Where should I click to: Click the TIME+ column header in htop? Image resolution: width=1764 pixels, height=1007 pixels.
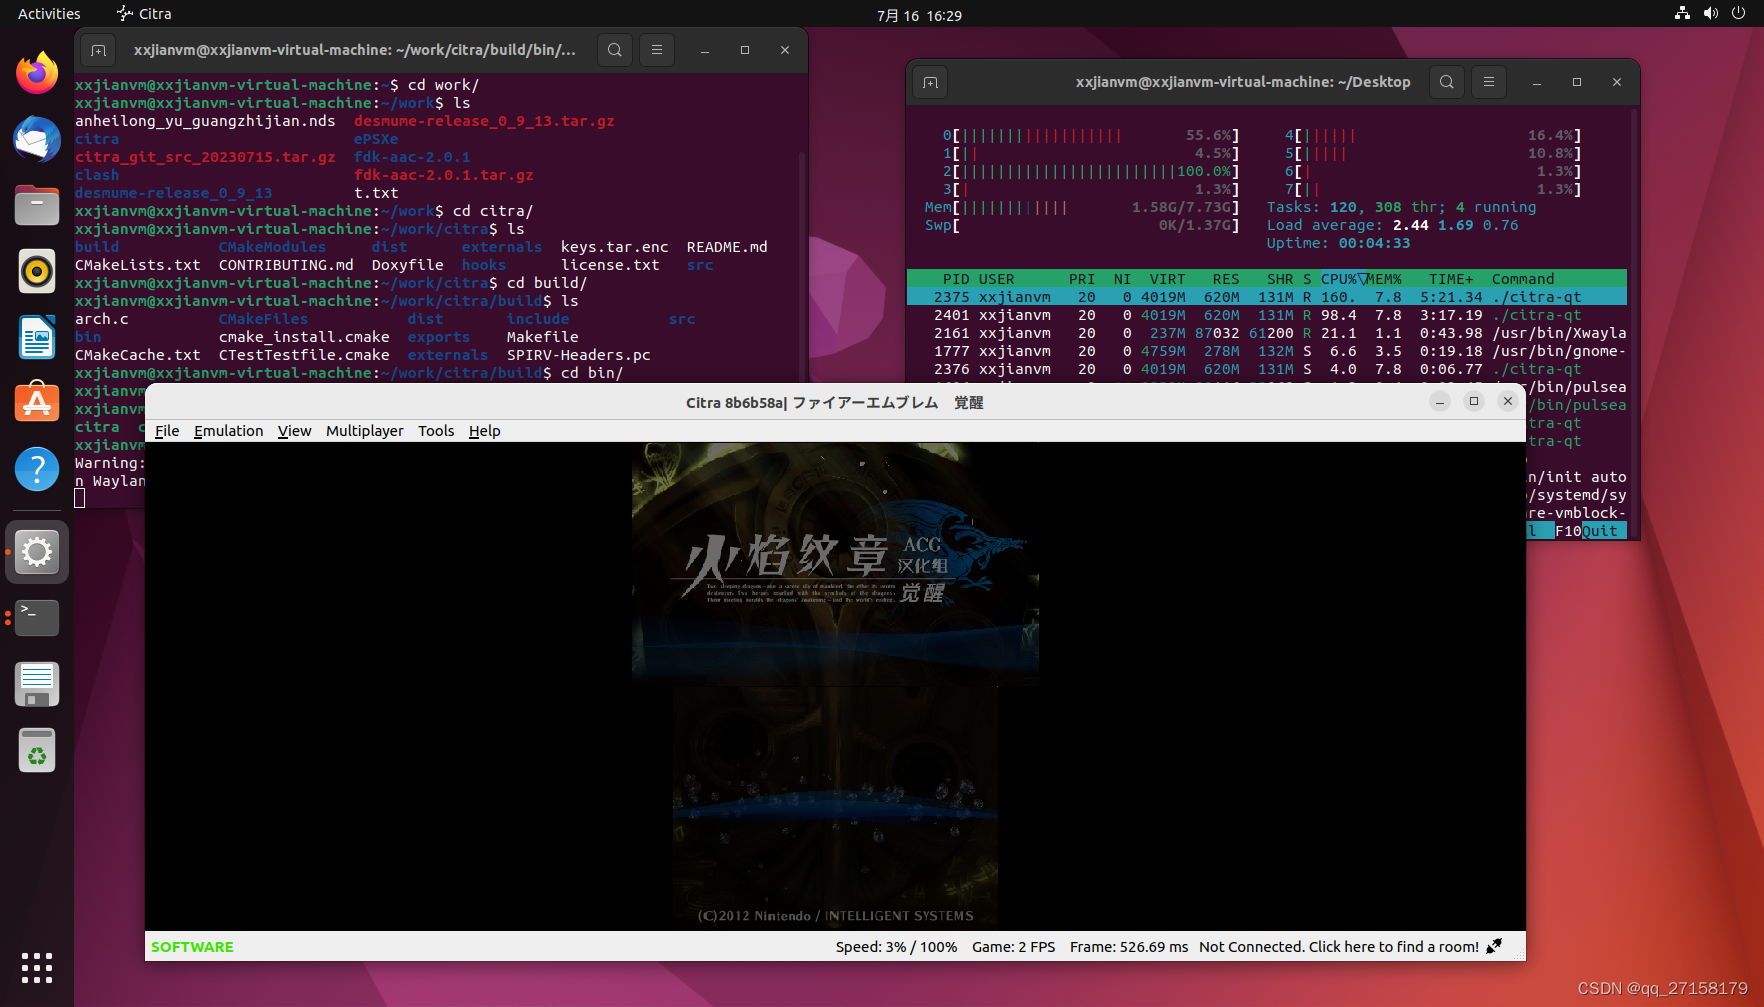pyautogui.click(x=1451, y=279)
